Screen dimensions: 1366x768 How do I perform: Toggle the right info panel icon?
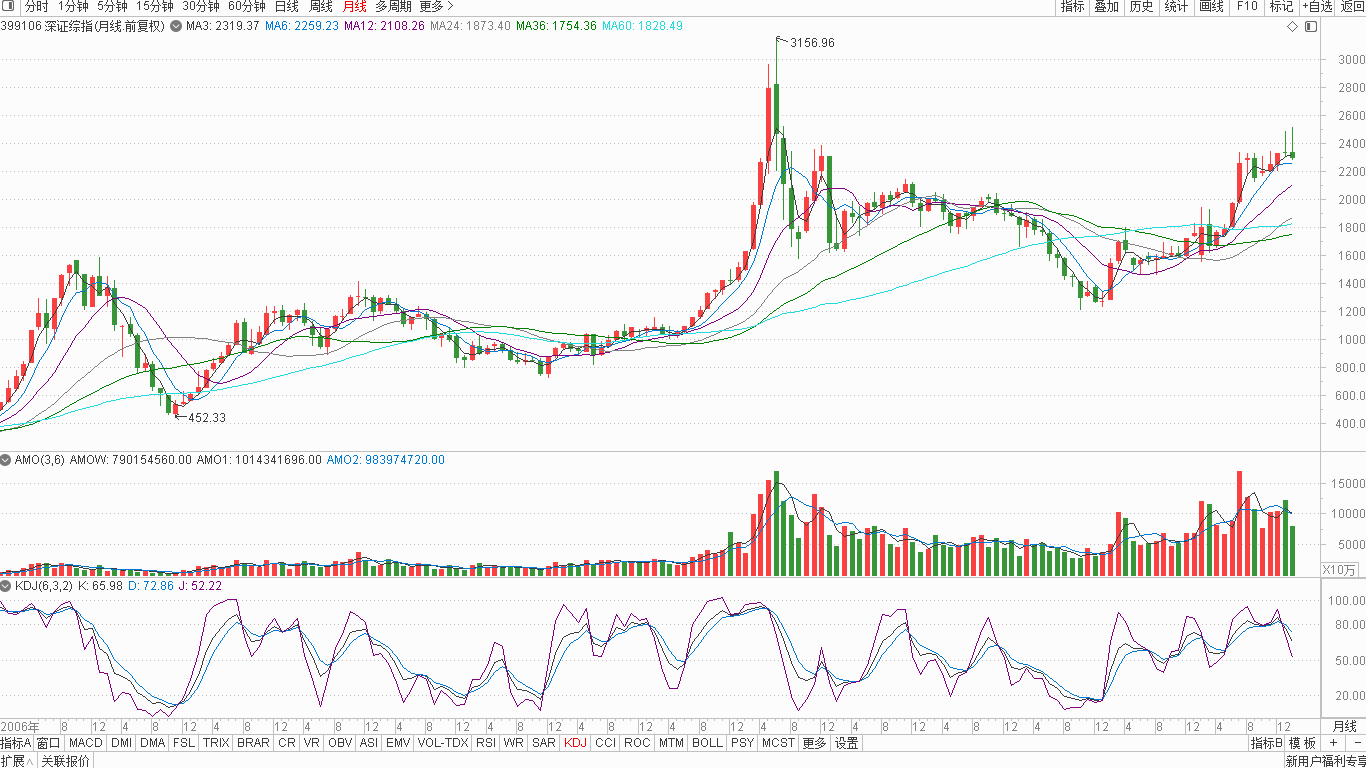1311,26
